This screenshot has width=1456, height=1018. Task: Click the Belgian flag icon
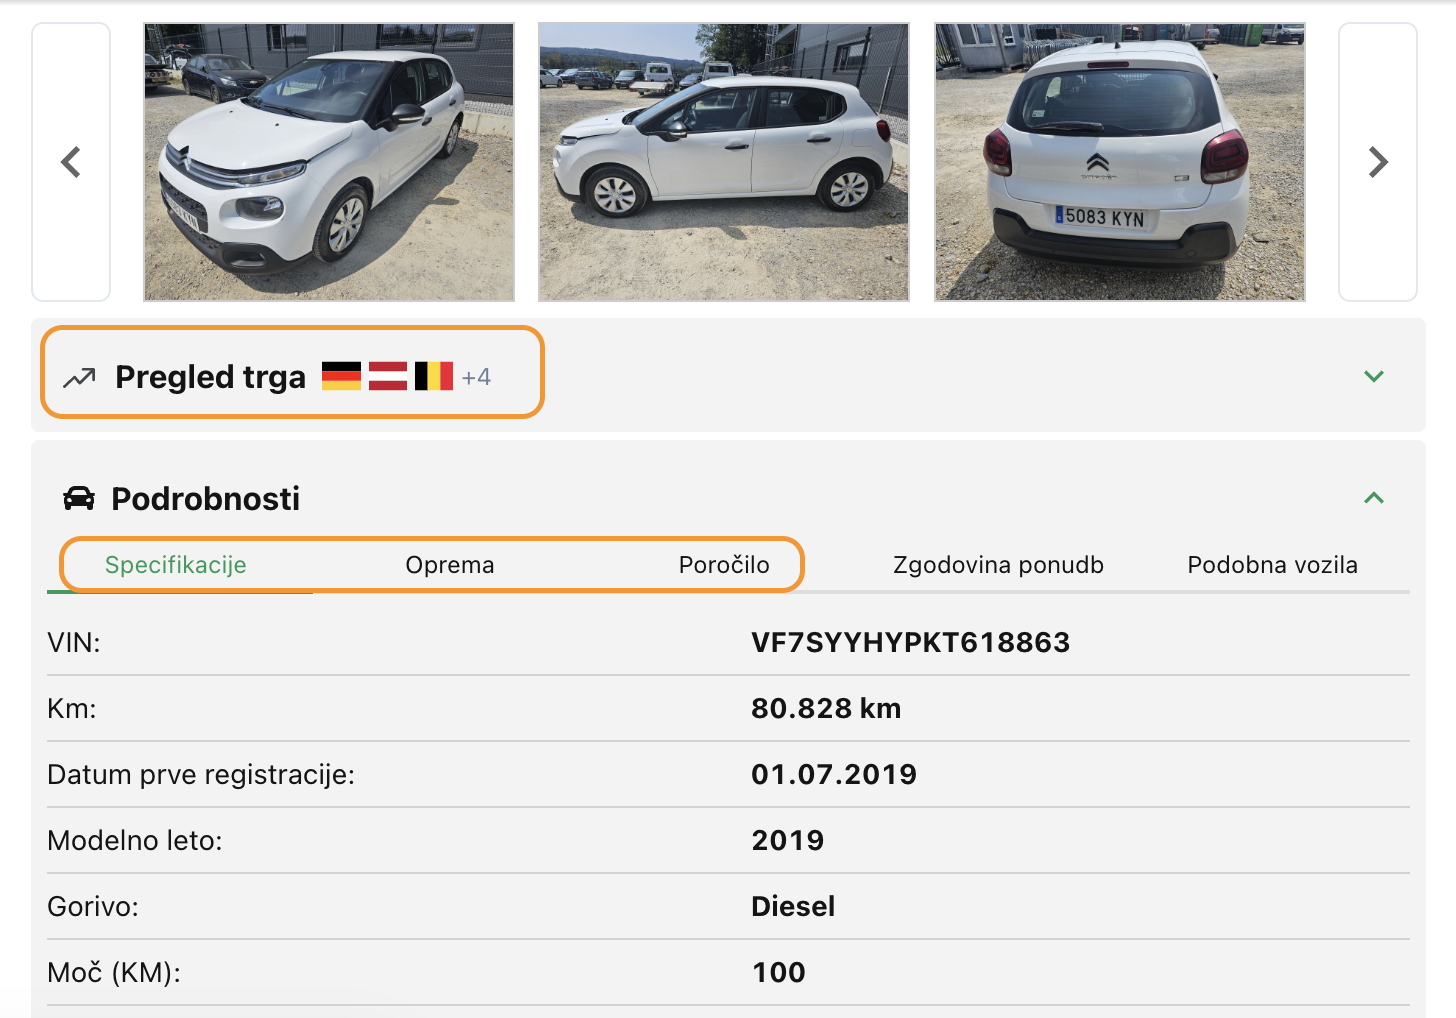(x=434, y=376)
